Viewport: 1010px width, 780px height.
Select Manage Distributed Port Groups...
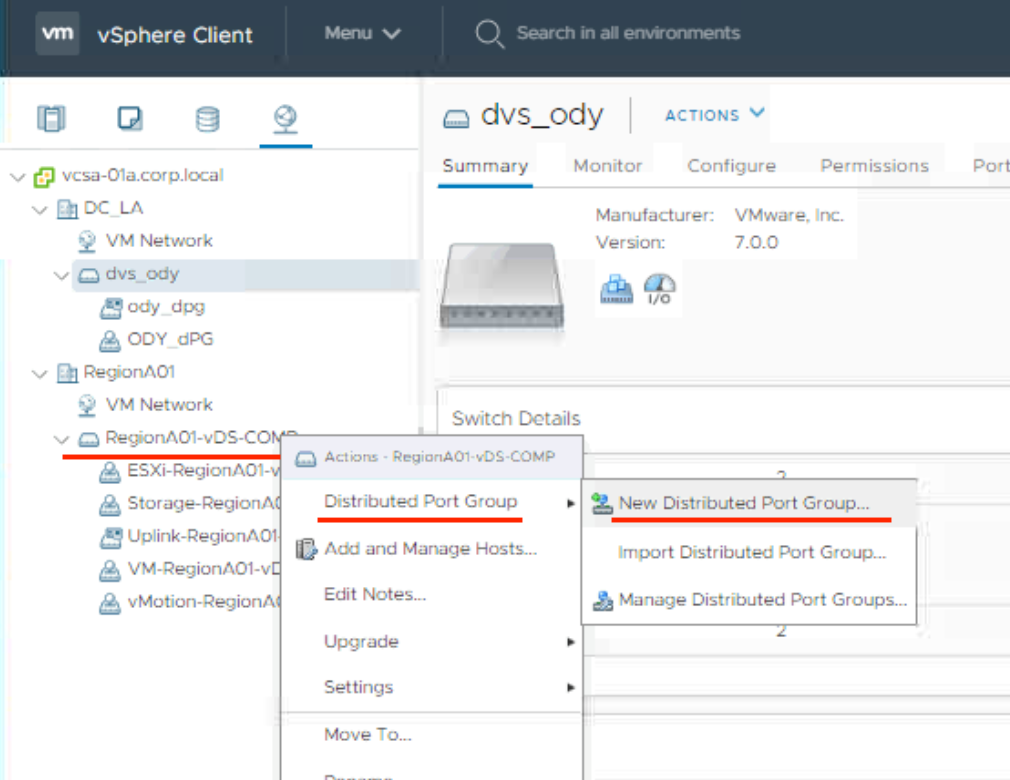point(749,600)
